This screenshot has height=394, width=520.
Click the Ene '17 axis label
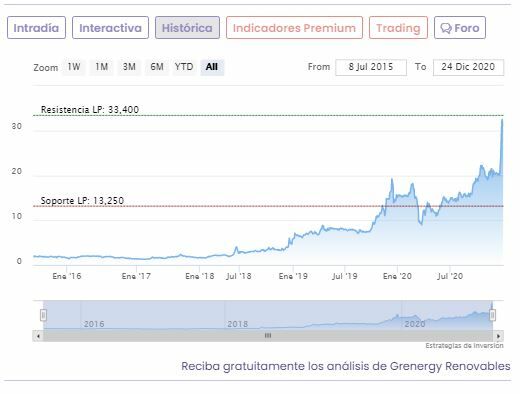pyautogui.click(x=136, y=276)
